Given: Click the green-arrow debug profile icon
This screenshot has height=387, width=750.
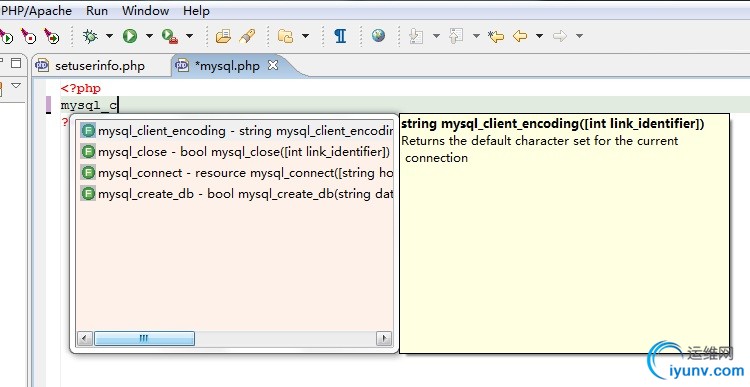Looking at the screenshot, I should pyautogui.click(x=6, y=36).
